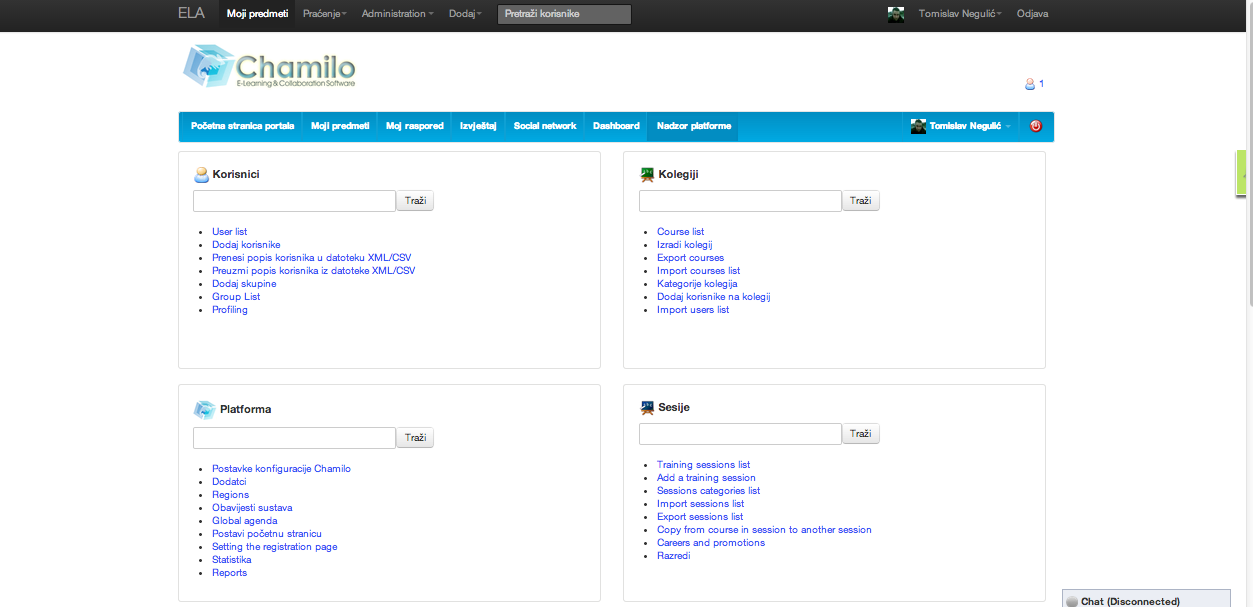1253x607 pixels.
Task: Click the top bar user avatar
Action: [x=896, y=14]
